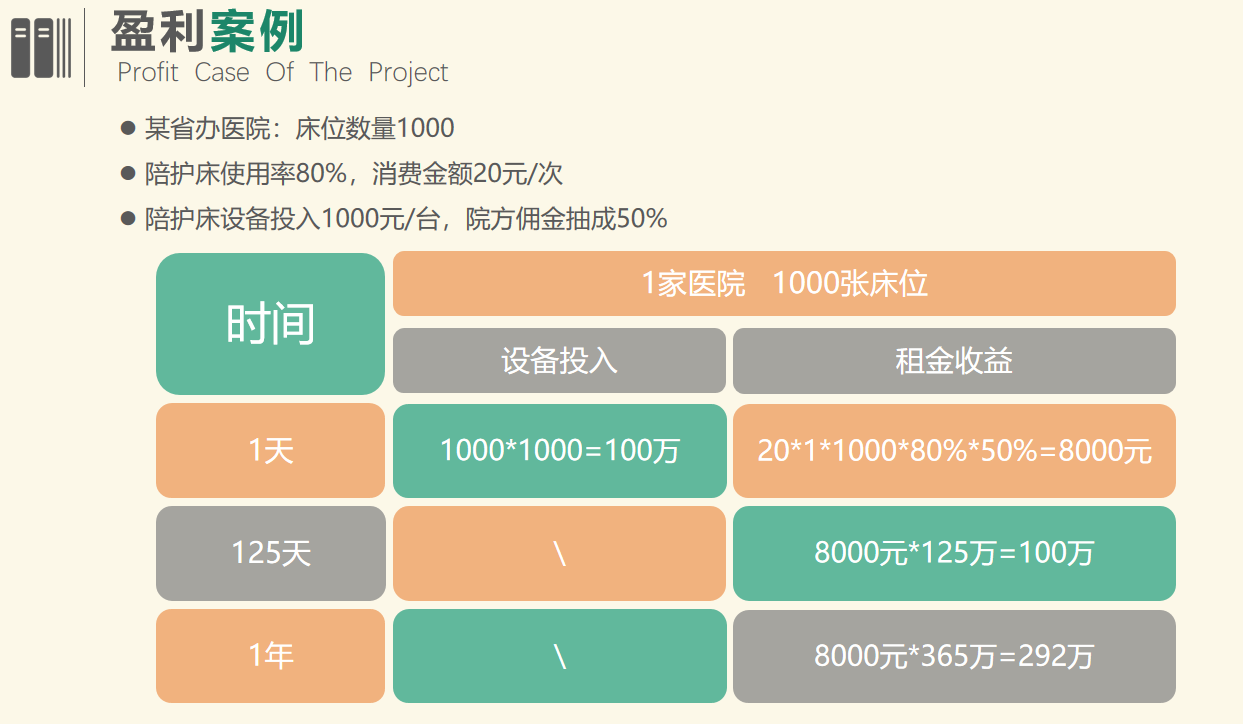Click the green 时间 header cell
The height and width of the screenshot is (724, 1243).
point(270,323)
